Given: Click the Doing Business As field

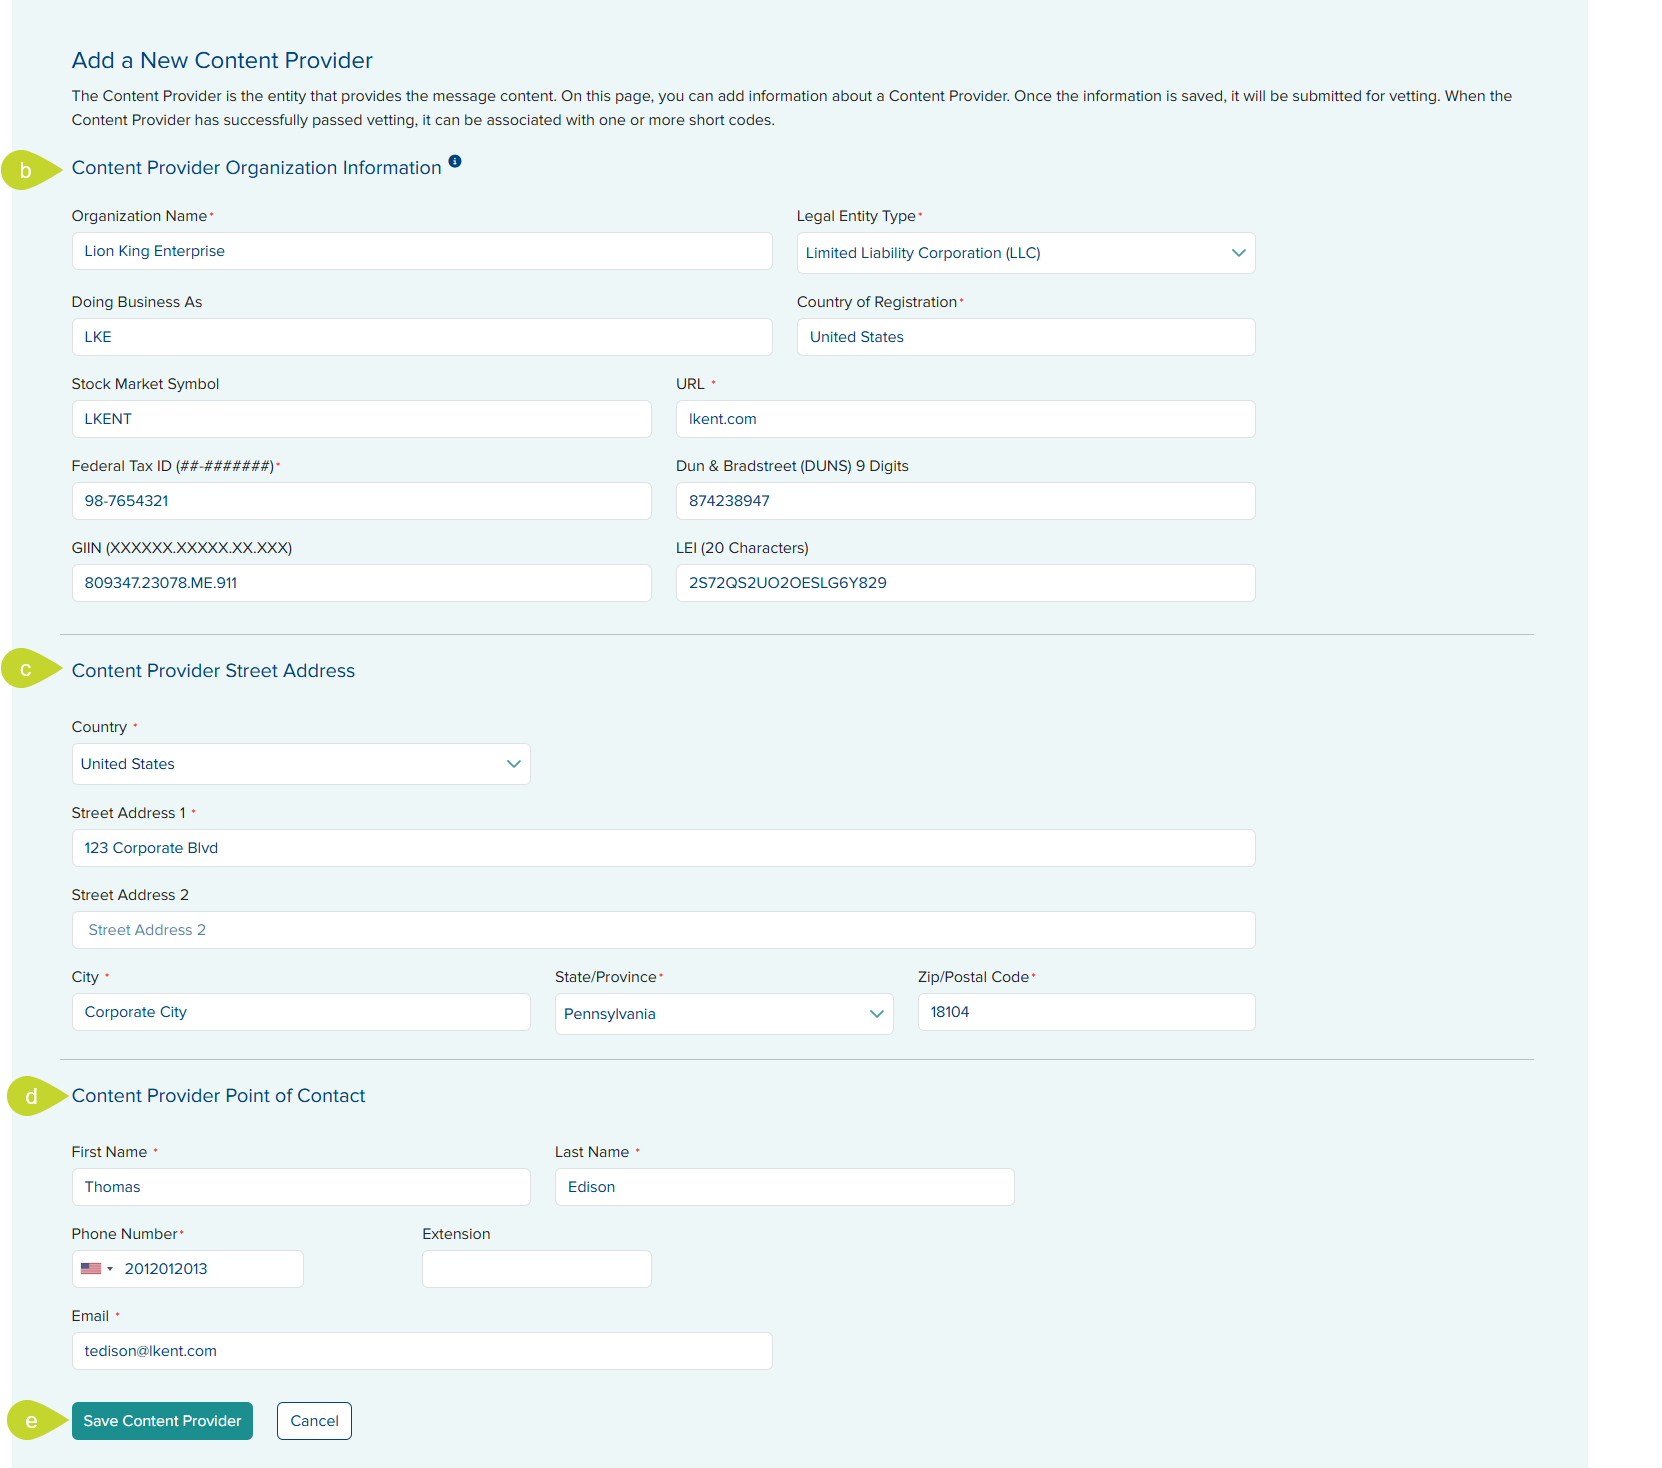Looking at the screenshot, I should point(422,337).
